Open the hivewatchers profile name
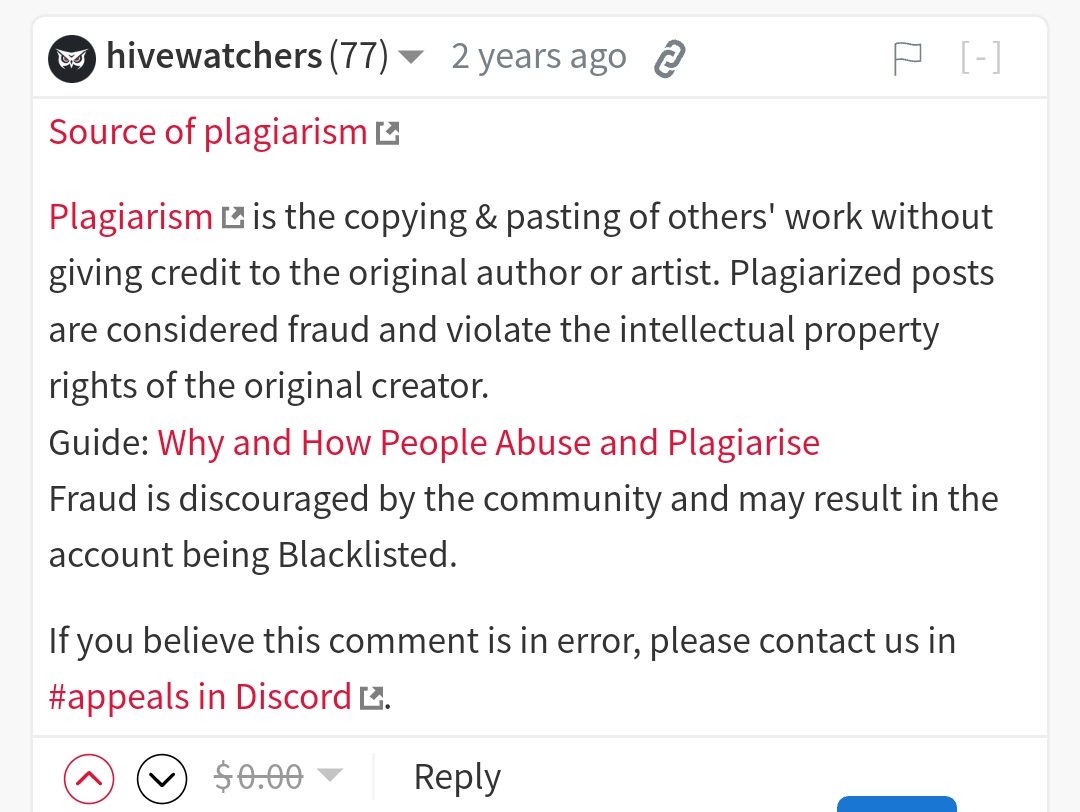Image resolution: width=1080 pixels, height=812 pixels. (x=214, y=56)
